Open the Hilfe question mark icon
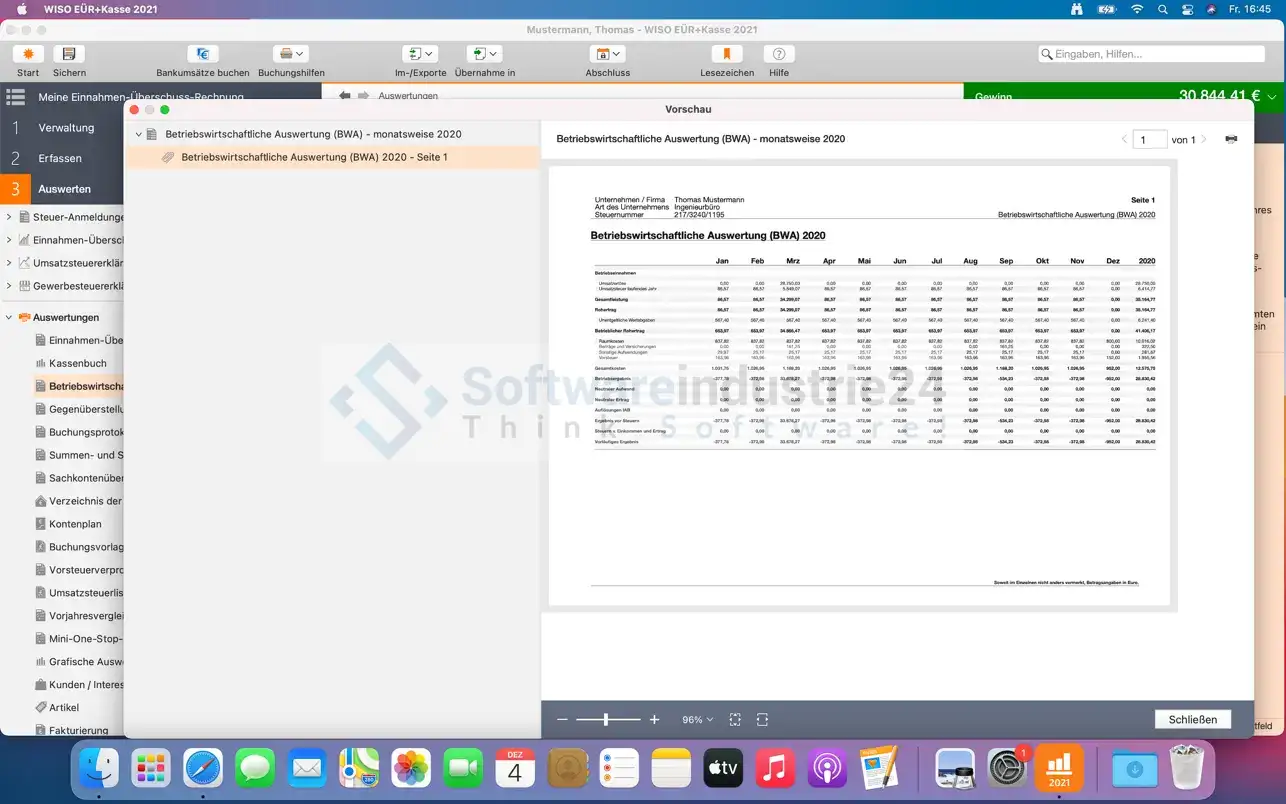The height and width of the screenshot is (804, 1286). 779,54
